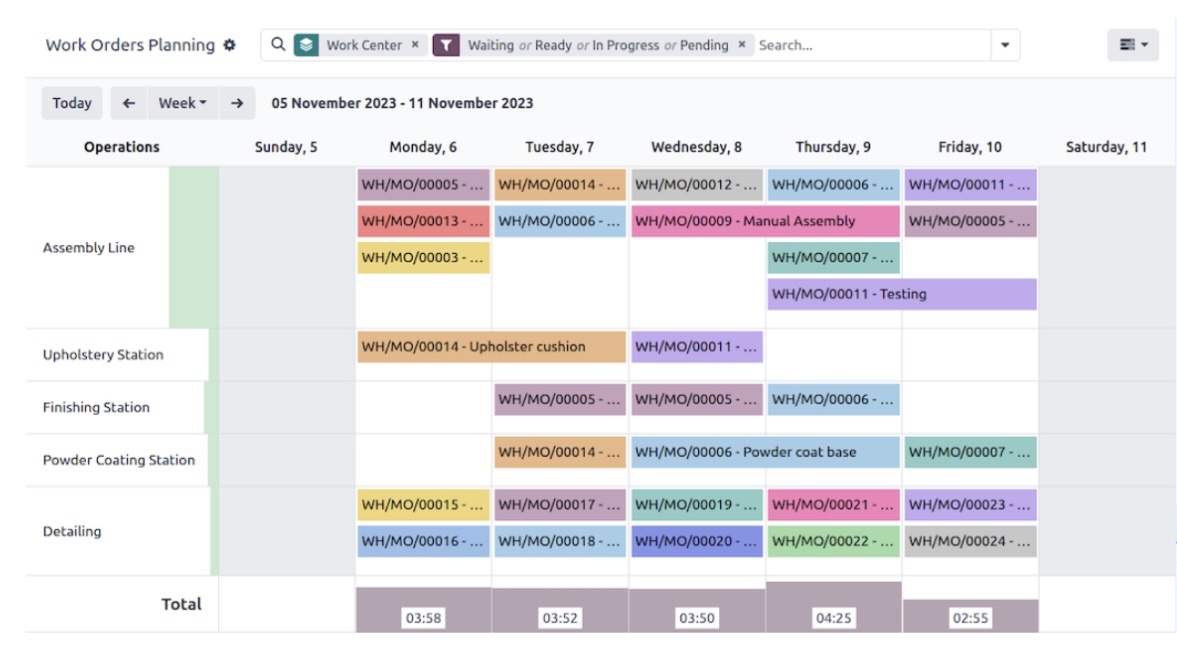Open WH/MO/00014 - Upholster cushion bar
The image size is (1177, 657).
[x=491, y=347]
